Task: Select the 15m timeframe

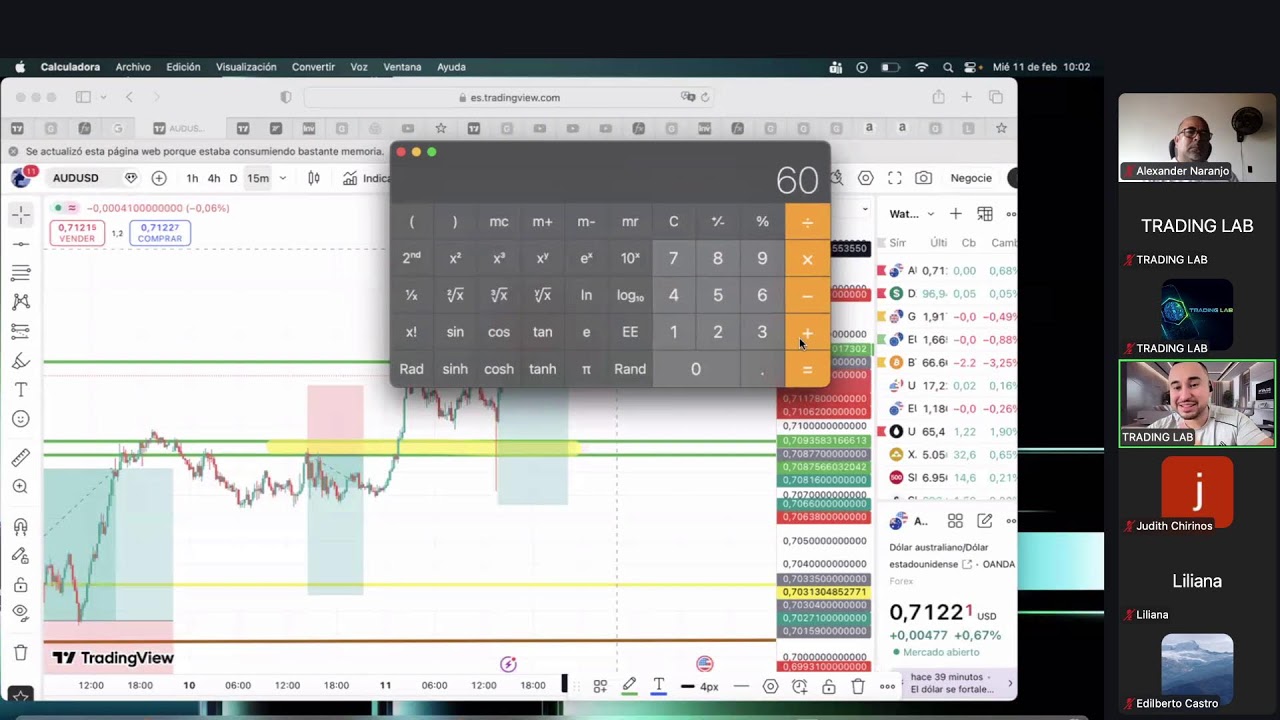Action: [x=258, y=178]
